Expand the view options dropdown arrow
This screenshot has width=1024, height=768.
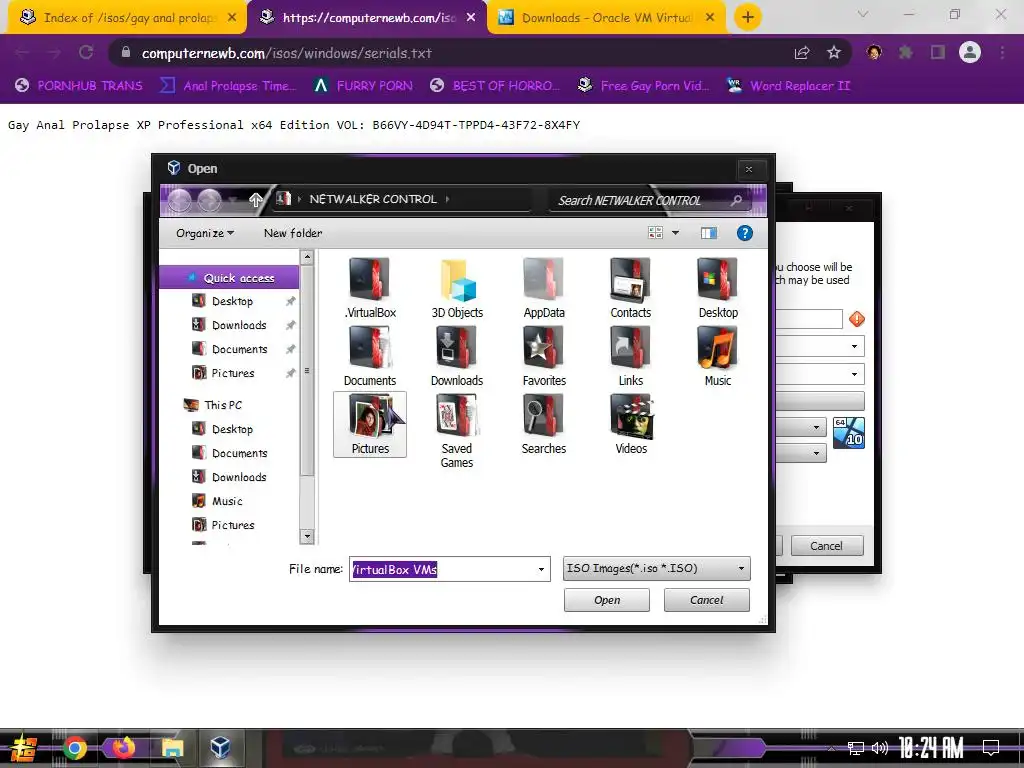[675, 232]
